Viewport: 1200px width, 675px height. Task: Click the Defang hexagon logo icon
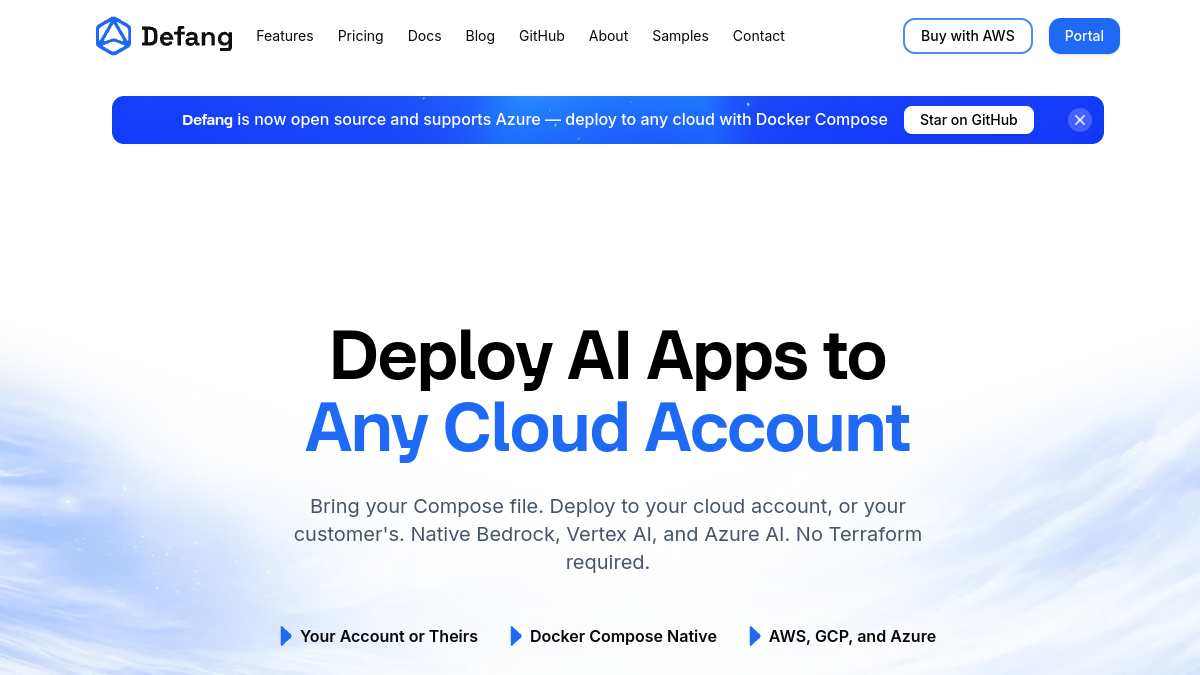pos(113,36)
